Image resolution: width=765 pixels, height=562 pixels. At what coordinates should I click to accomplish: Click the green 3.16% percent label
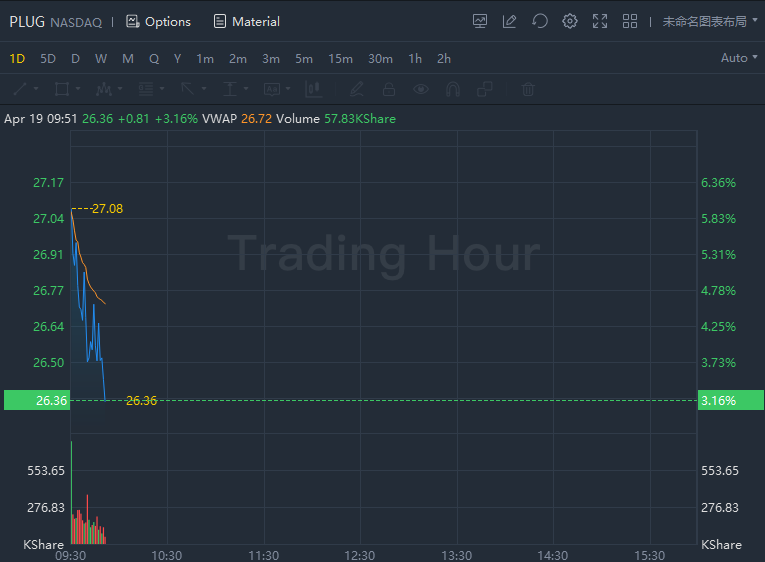pos(730,400)
